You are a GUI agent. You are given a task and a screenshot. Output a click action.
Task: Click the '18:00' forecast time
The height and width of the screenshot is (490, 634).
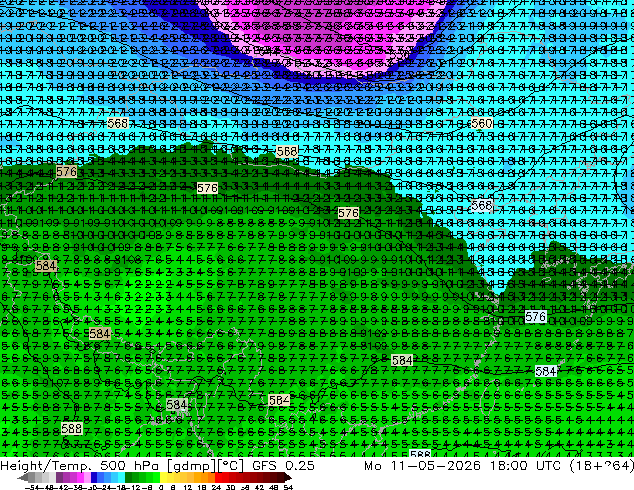coord(509,466)
